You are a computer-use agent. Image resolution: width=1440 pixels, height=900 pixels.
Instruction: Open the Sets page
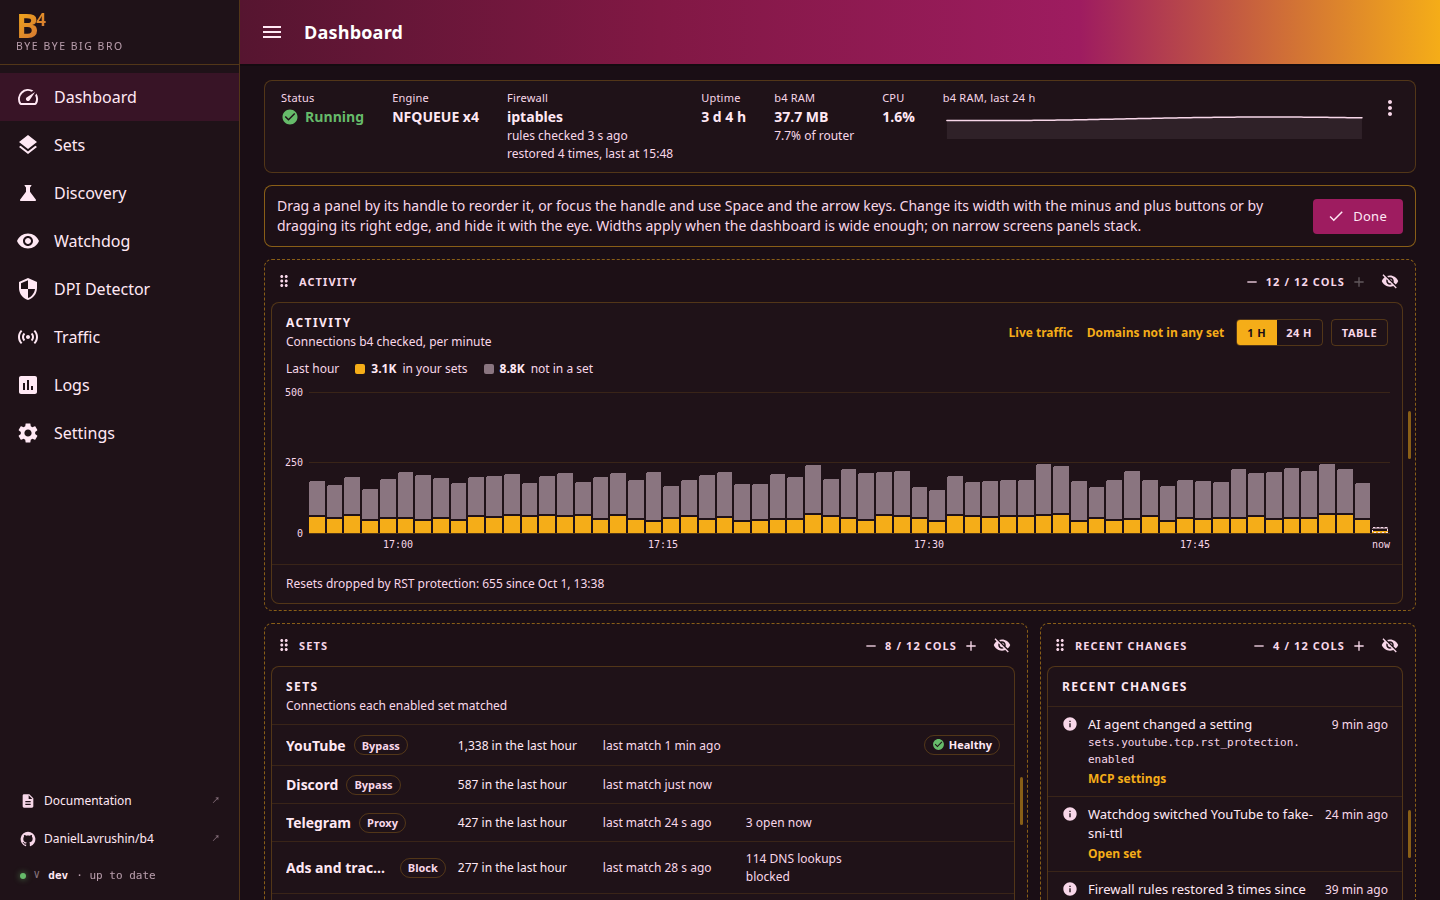120,145
